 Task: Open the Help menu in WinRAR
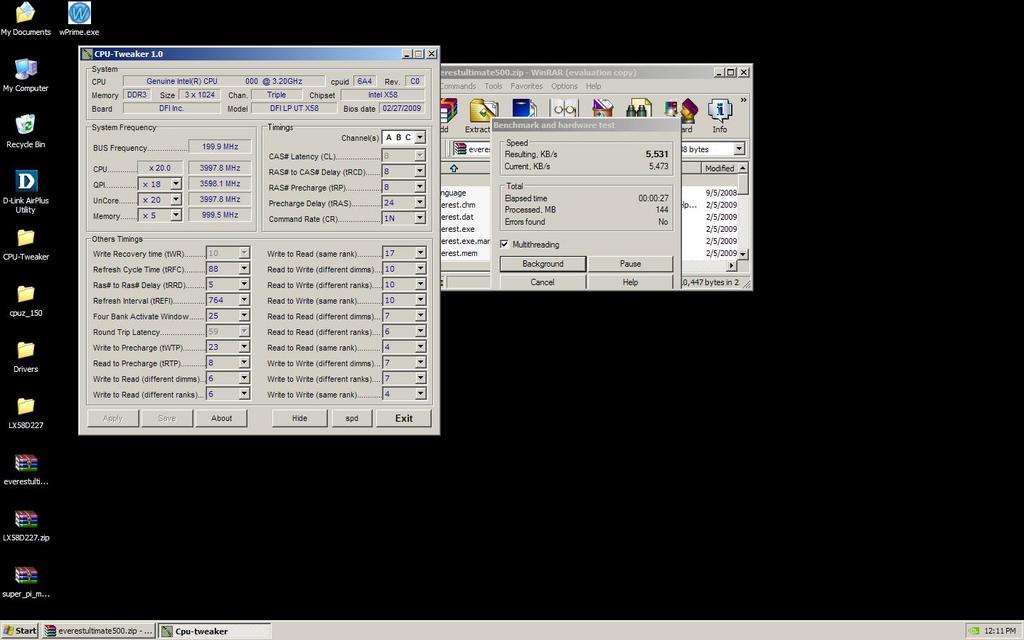(x=593, y=86)
